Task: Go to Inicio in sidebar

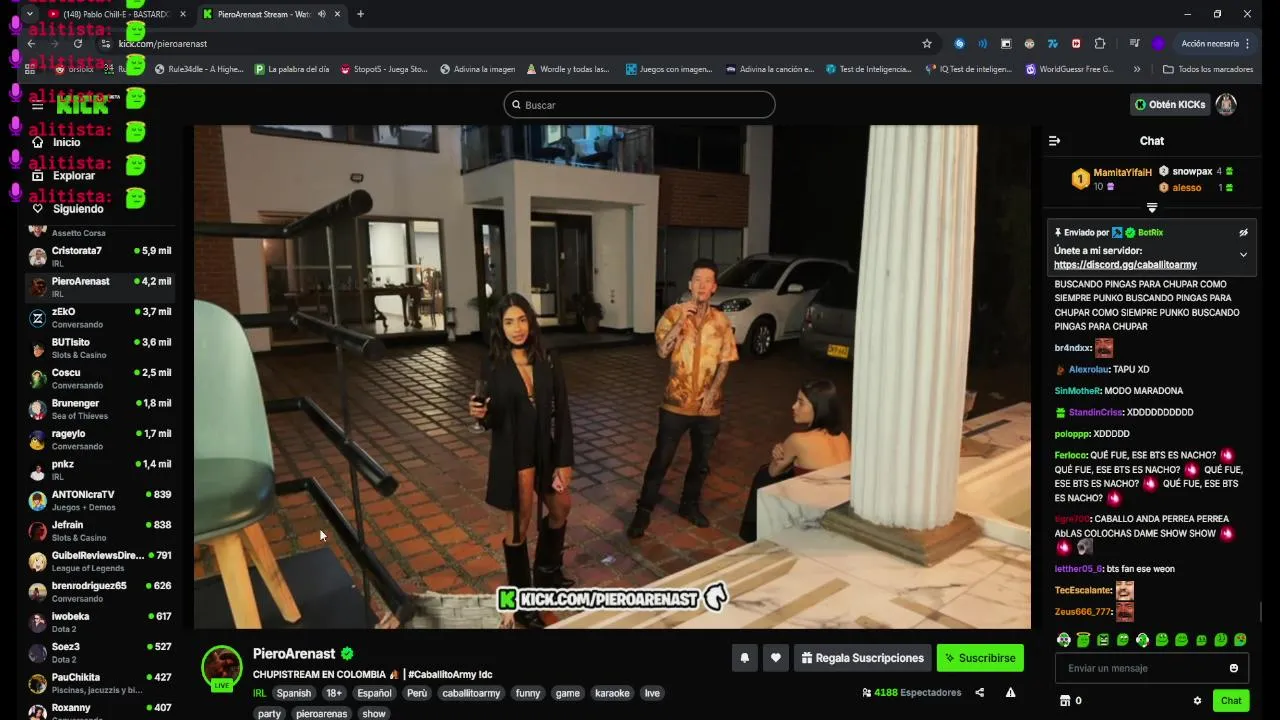Action: tap(66, 142)
